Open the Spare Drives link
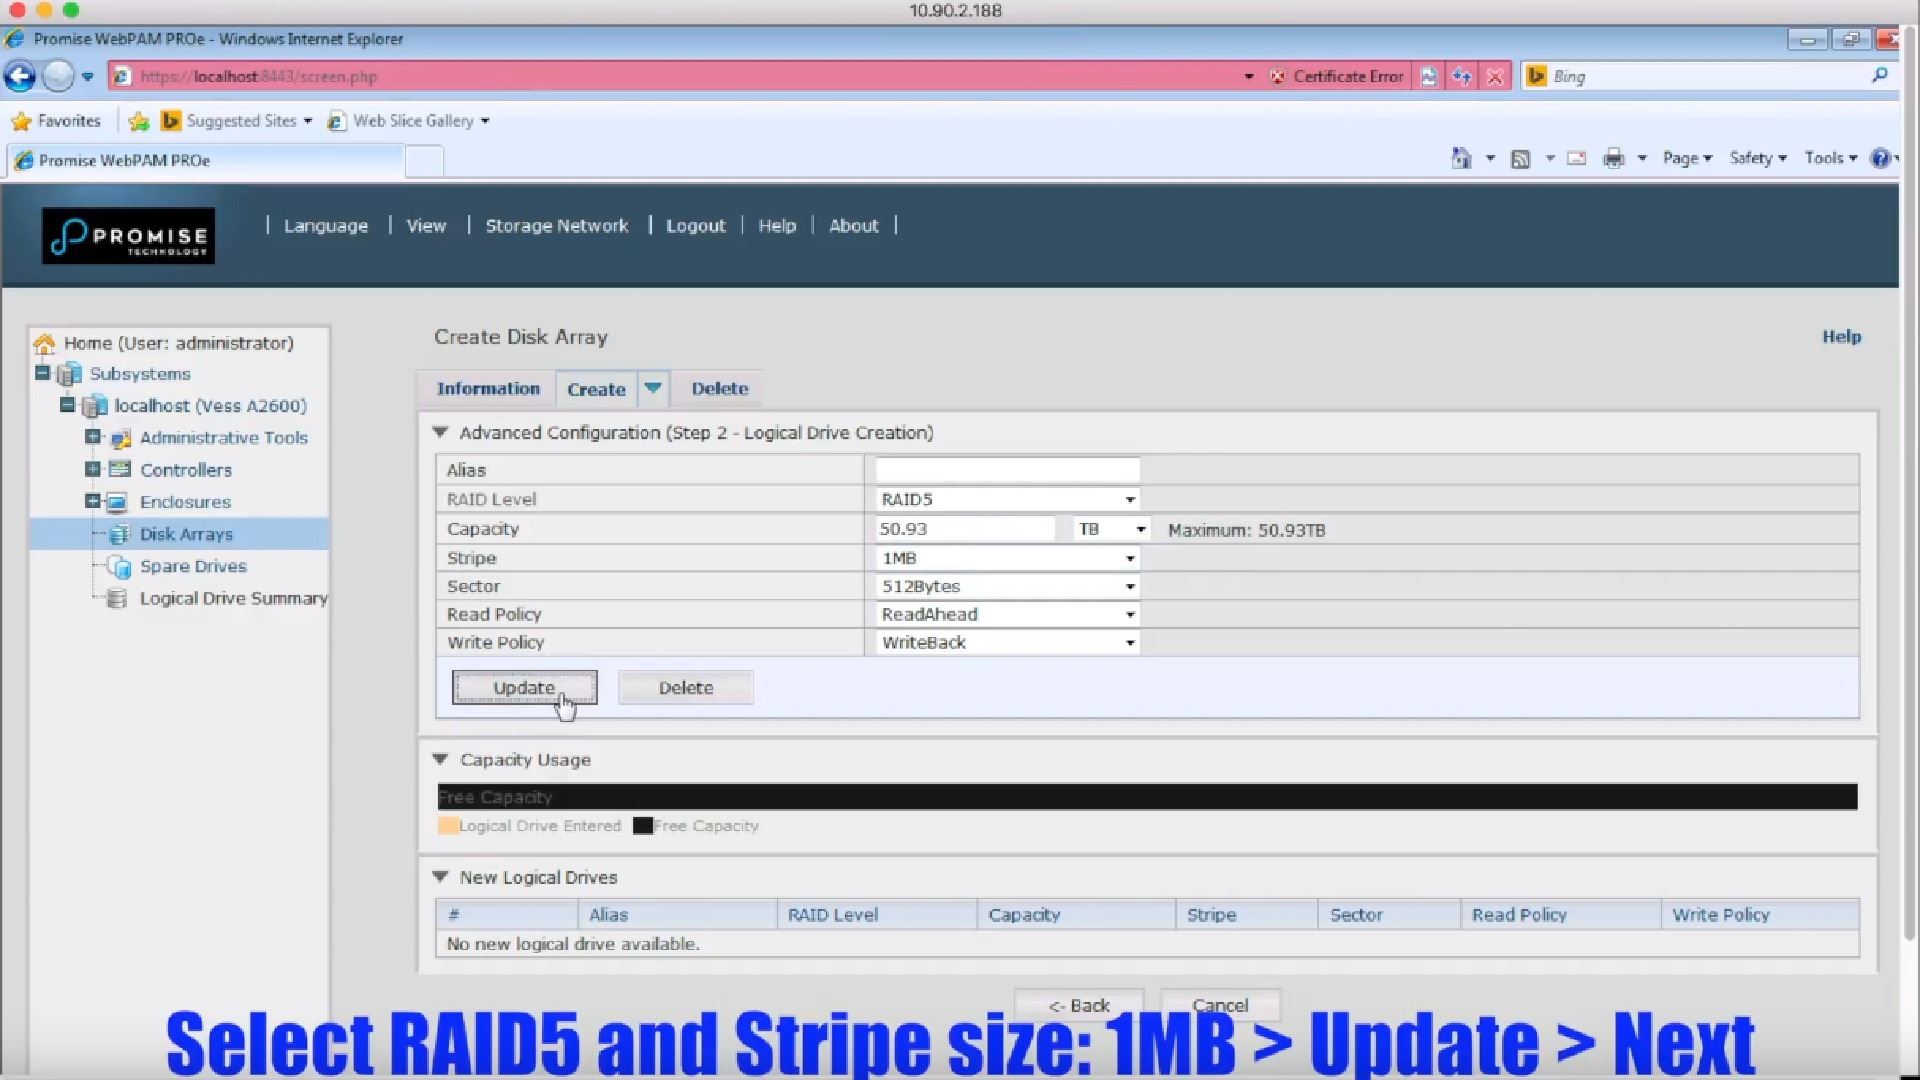 193,566
